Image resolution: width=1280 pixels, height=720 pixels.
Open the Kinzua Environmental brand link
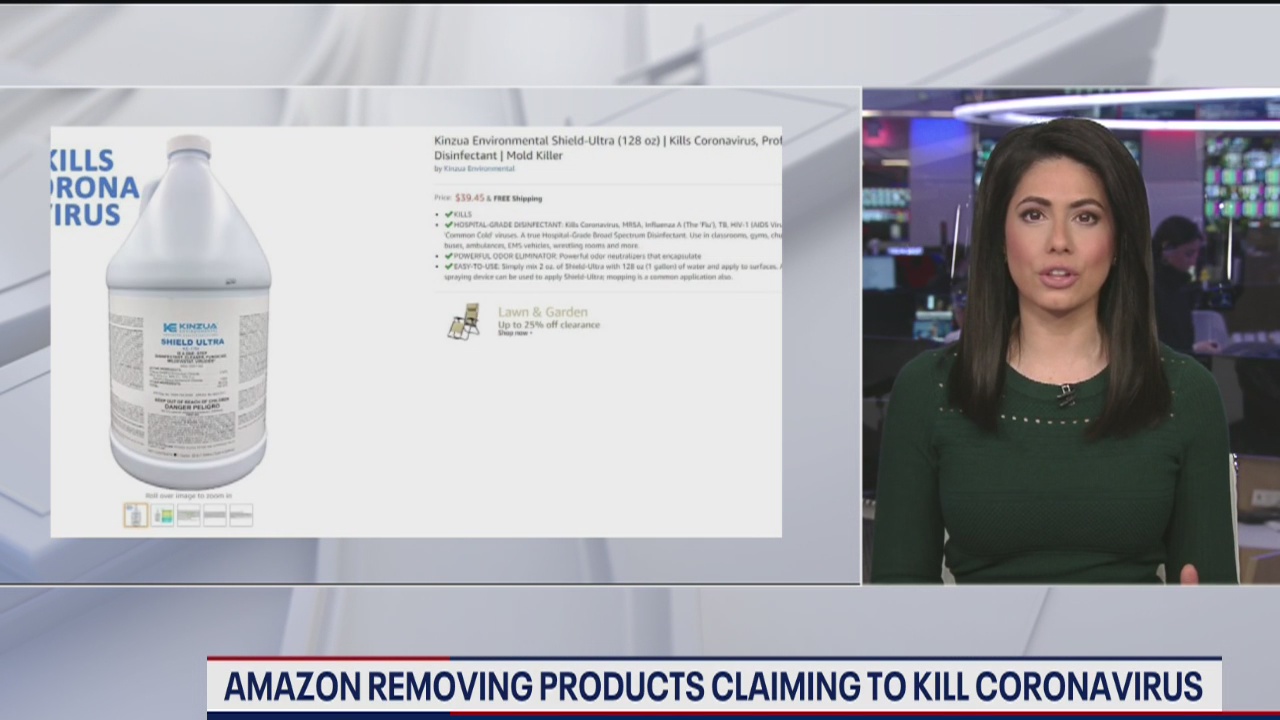479,169
